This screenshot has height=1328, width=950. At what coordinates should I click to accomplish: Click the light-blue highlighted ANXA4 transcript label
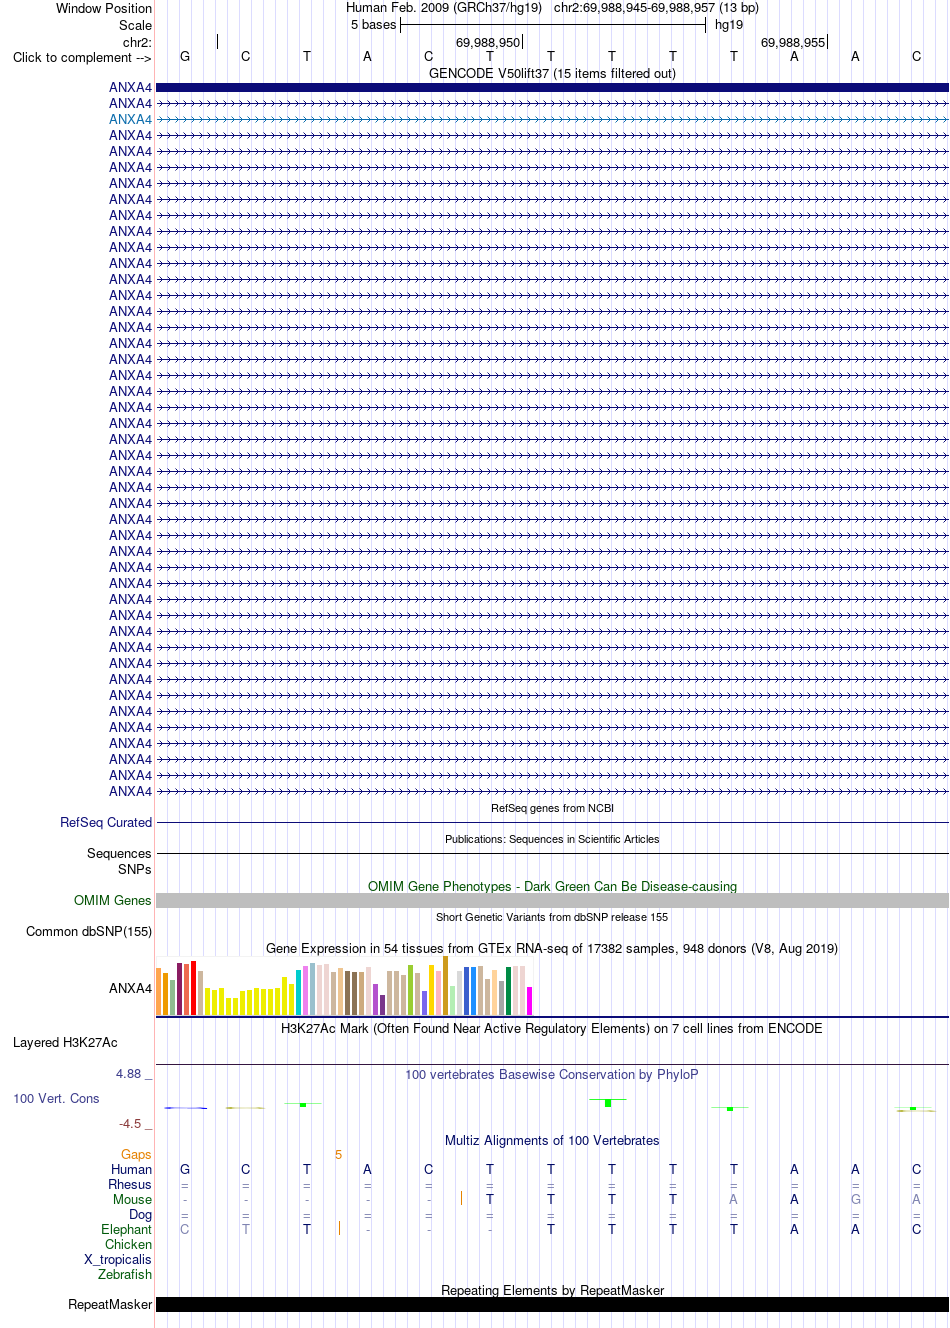[x=130, y=119]
